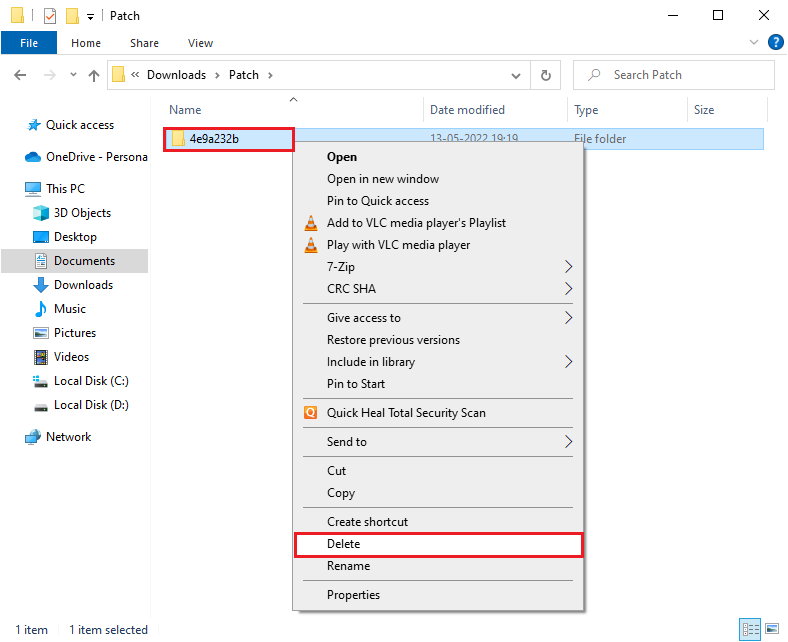Click the Back navigation arrow
Image resolution: width=788 pixels, height=642 pixels.
coord(22,75)
